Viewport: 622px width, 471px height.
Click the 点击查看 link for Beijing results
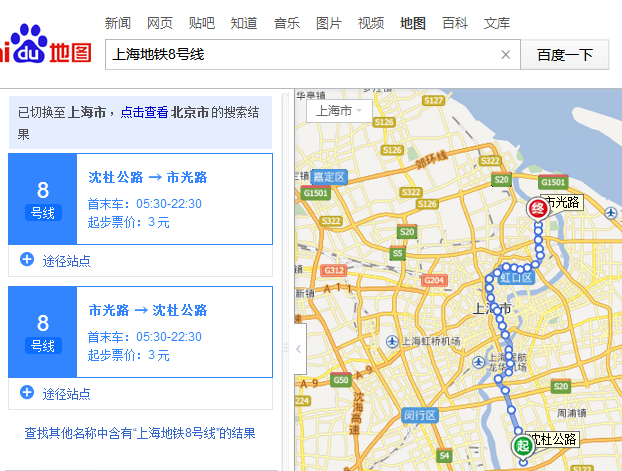[144, 112]
